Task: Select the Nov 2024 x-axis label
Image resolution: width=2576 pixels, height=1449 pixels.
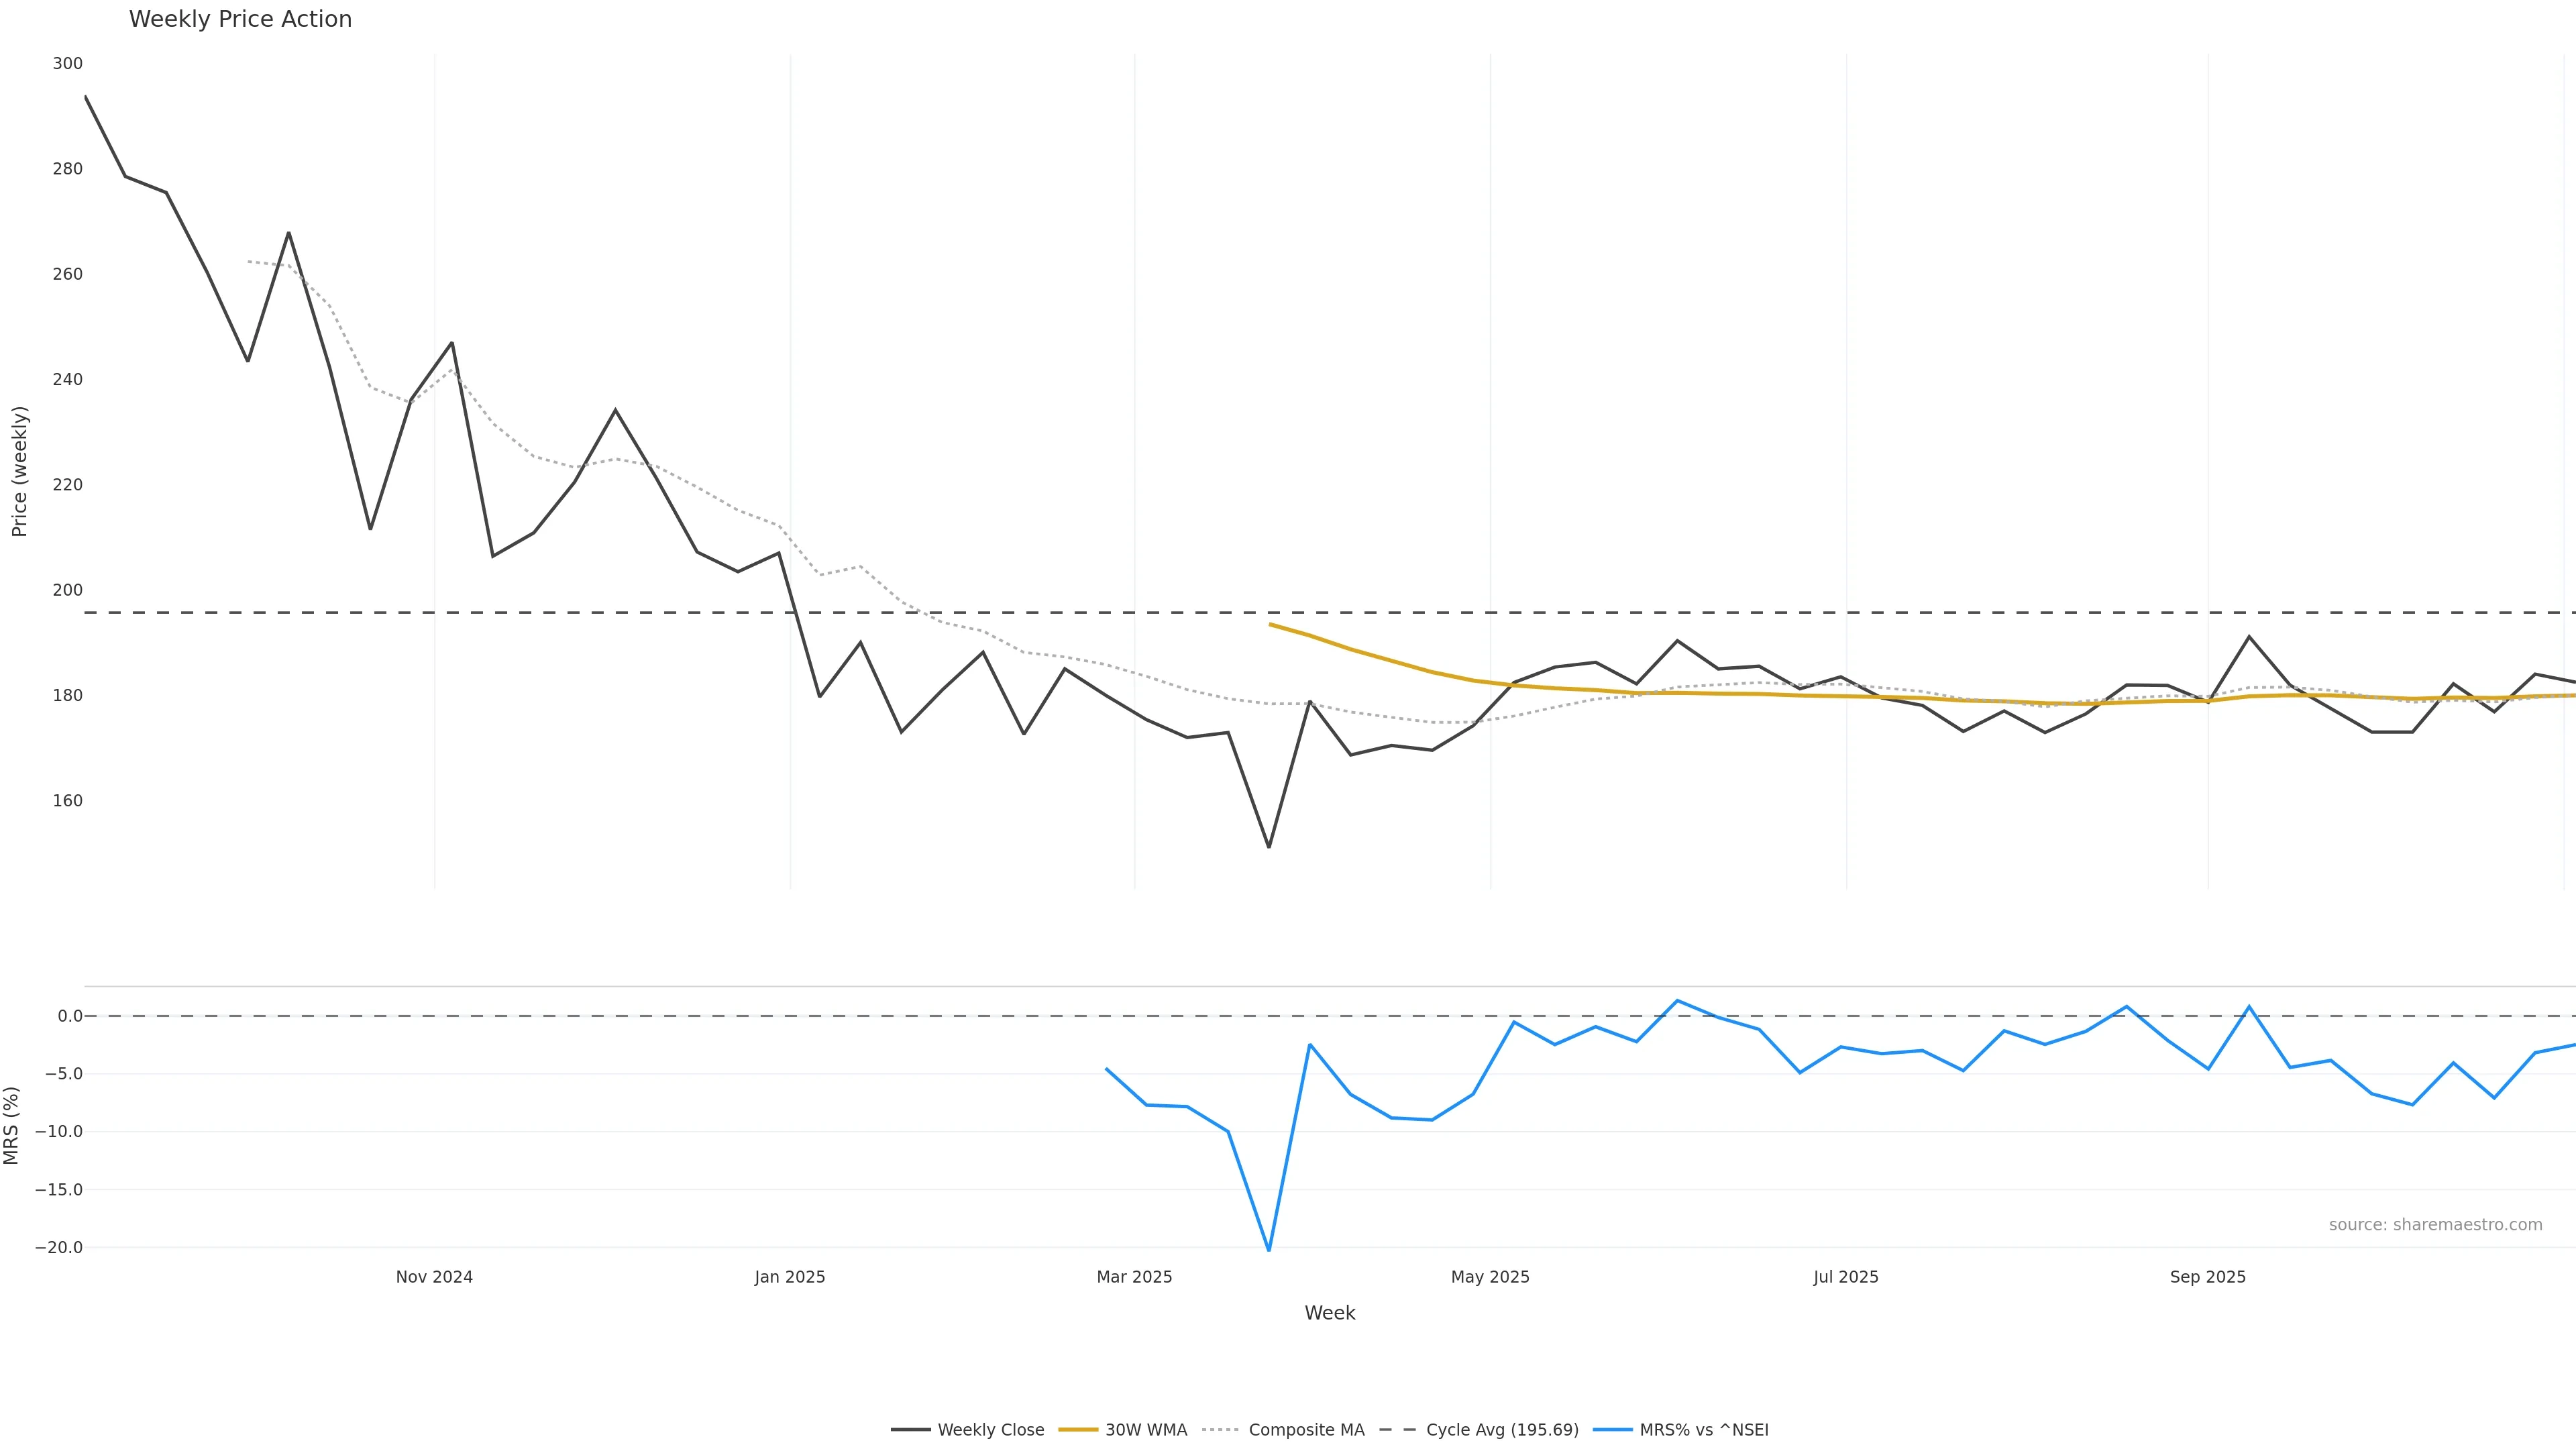Action: pos(434,1277)
